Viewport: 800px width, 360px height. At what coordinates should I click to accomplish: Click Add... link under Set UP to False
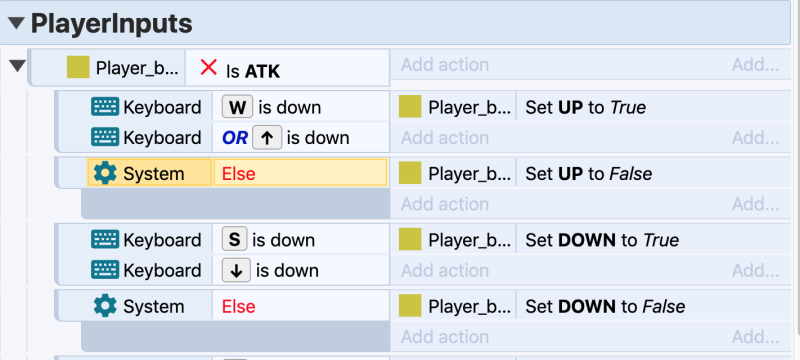point(756,204)
